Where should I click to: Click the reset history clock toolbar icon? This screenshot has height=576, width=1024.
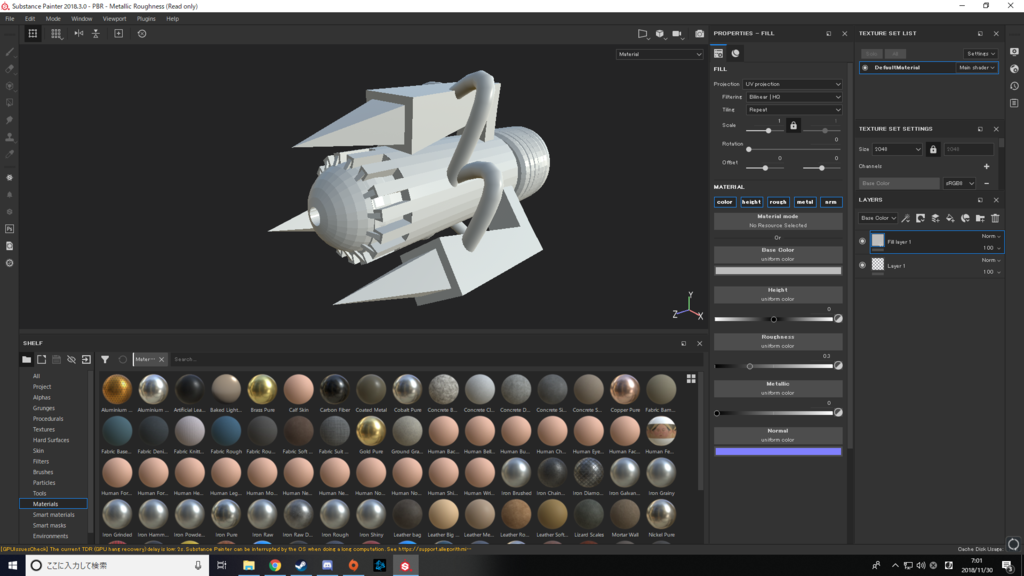[142, 33]
